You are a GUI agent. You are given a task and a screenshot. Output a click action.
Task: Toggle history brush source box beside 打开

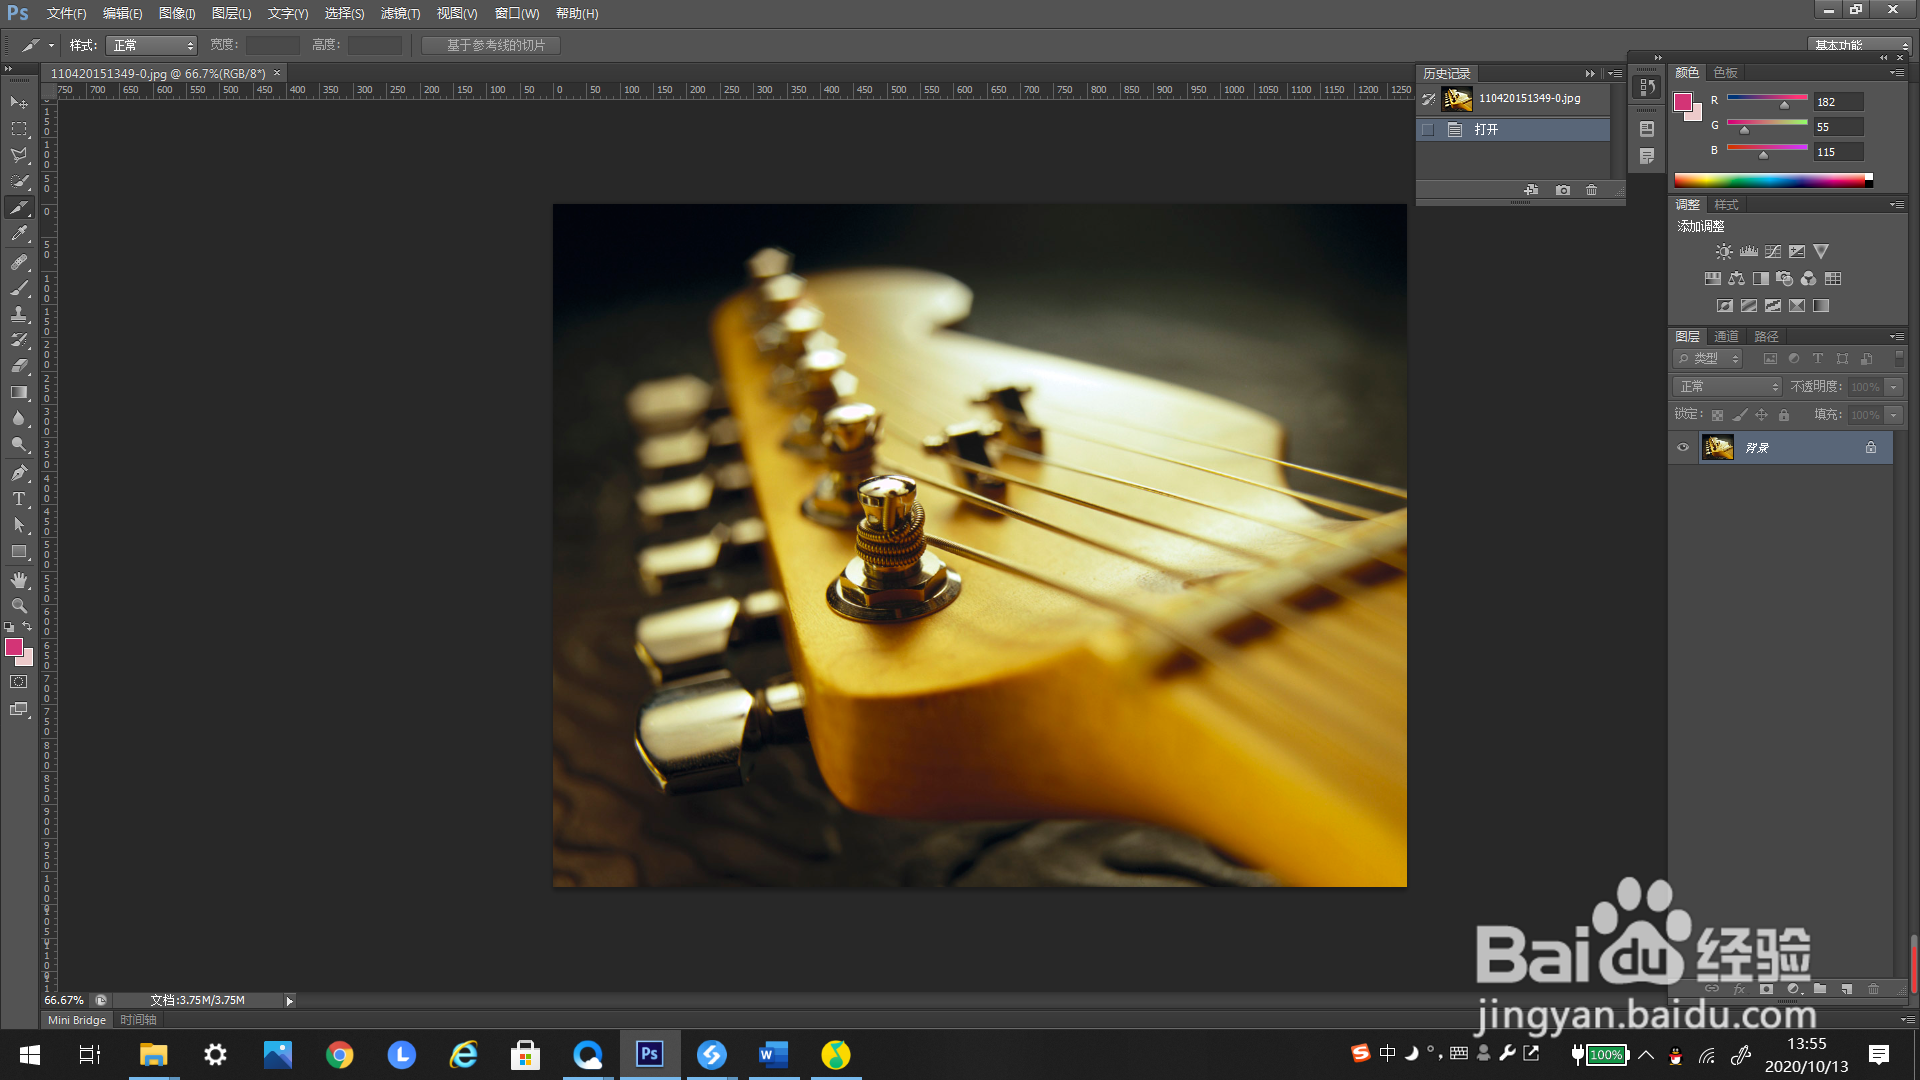(1428, 130)
